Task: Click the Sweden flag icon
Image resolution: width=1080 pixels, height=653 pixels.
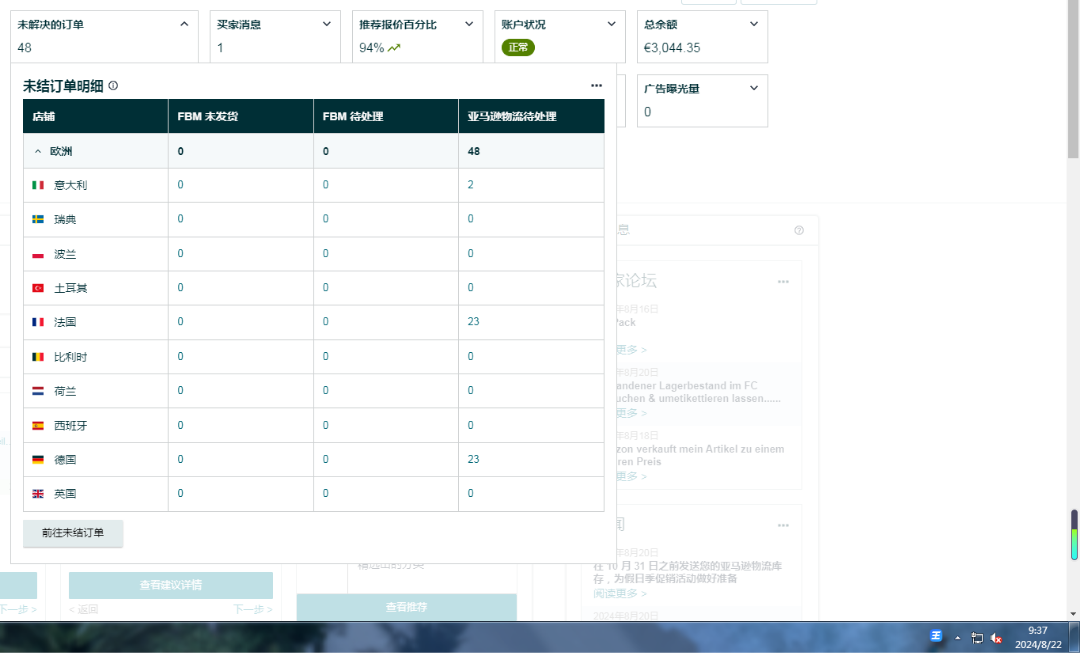Action: (38, 219)
